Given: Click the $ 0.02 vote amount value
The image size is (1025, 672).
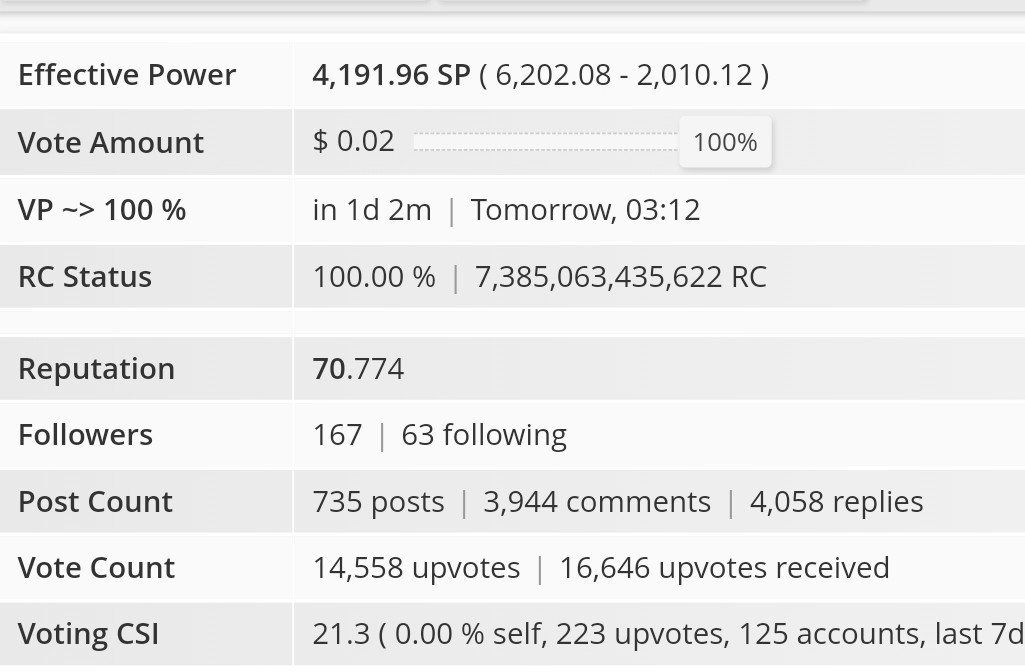Looking at the screenshot, I should click(354, 141).
